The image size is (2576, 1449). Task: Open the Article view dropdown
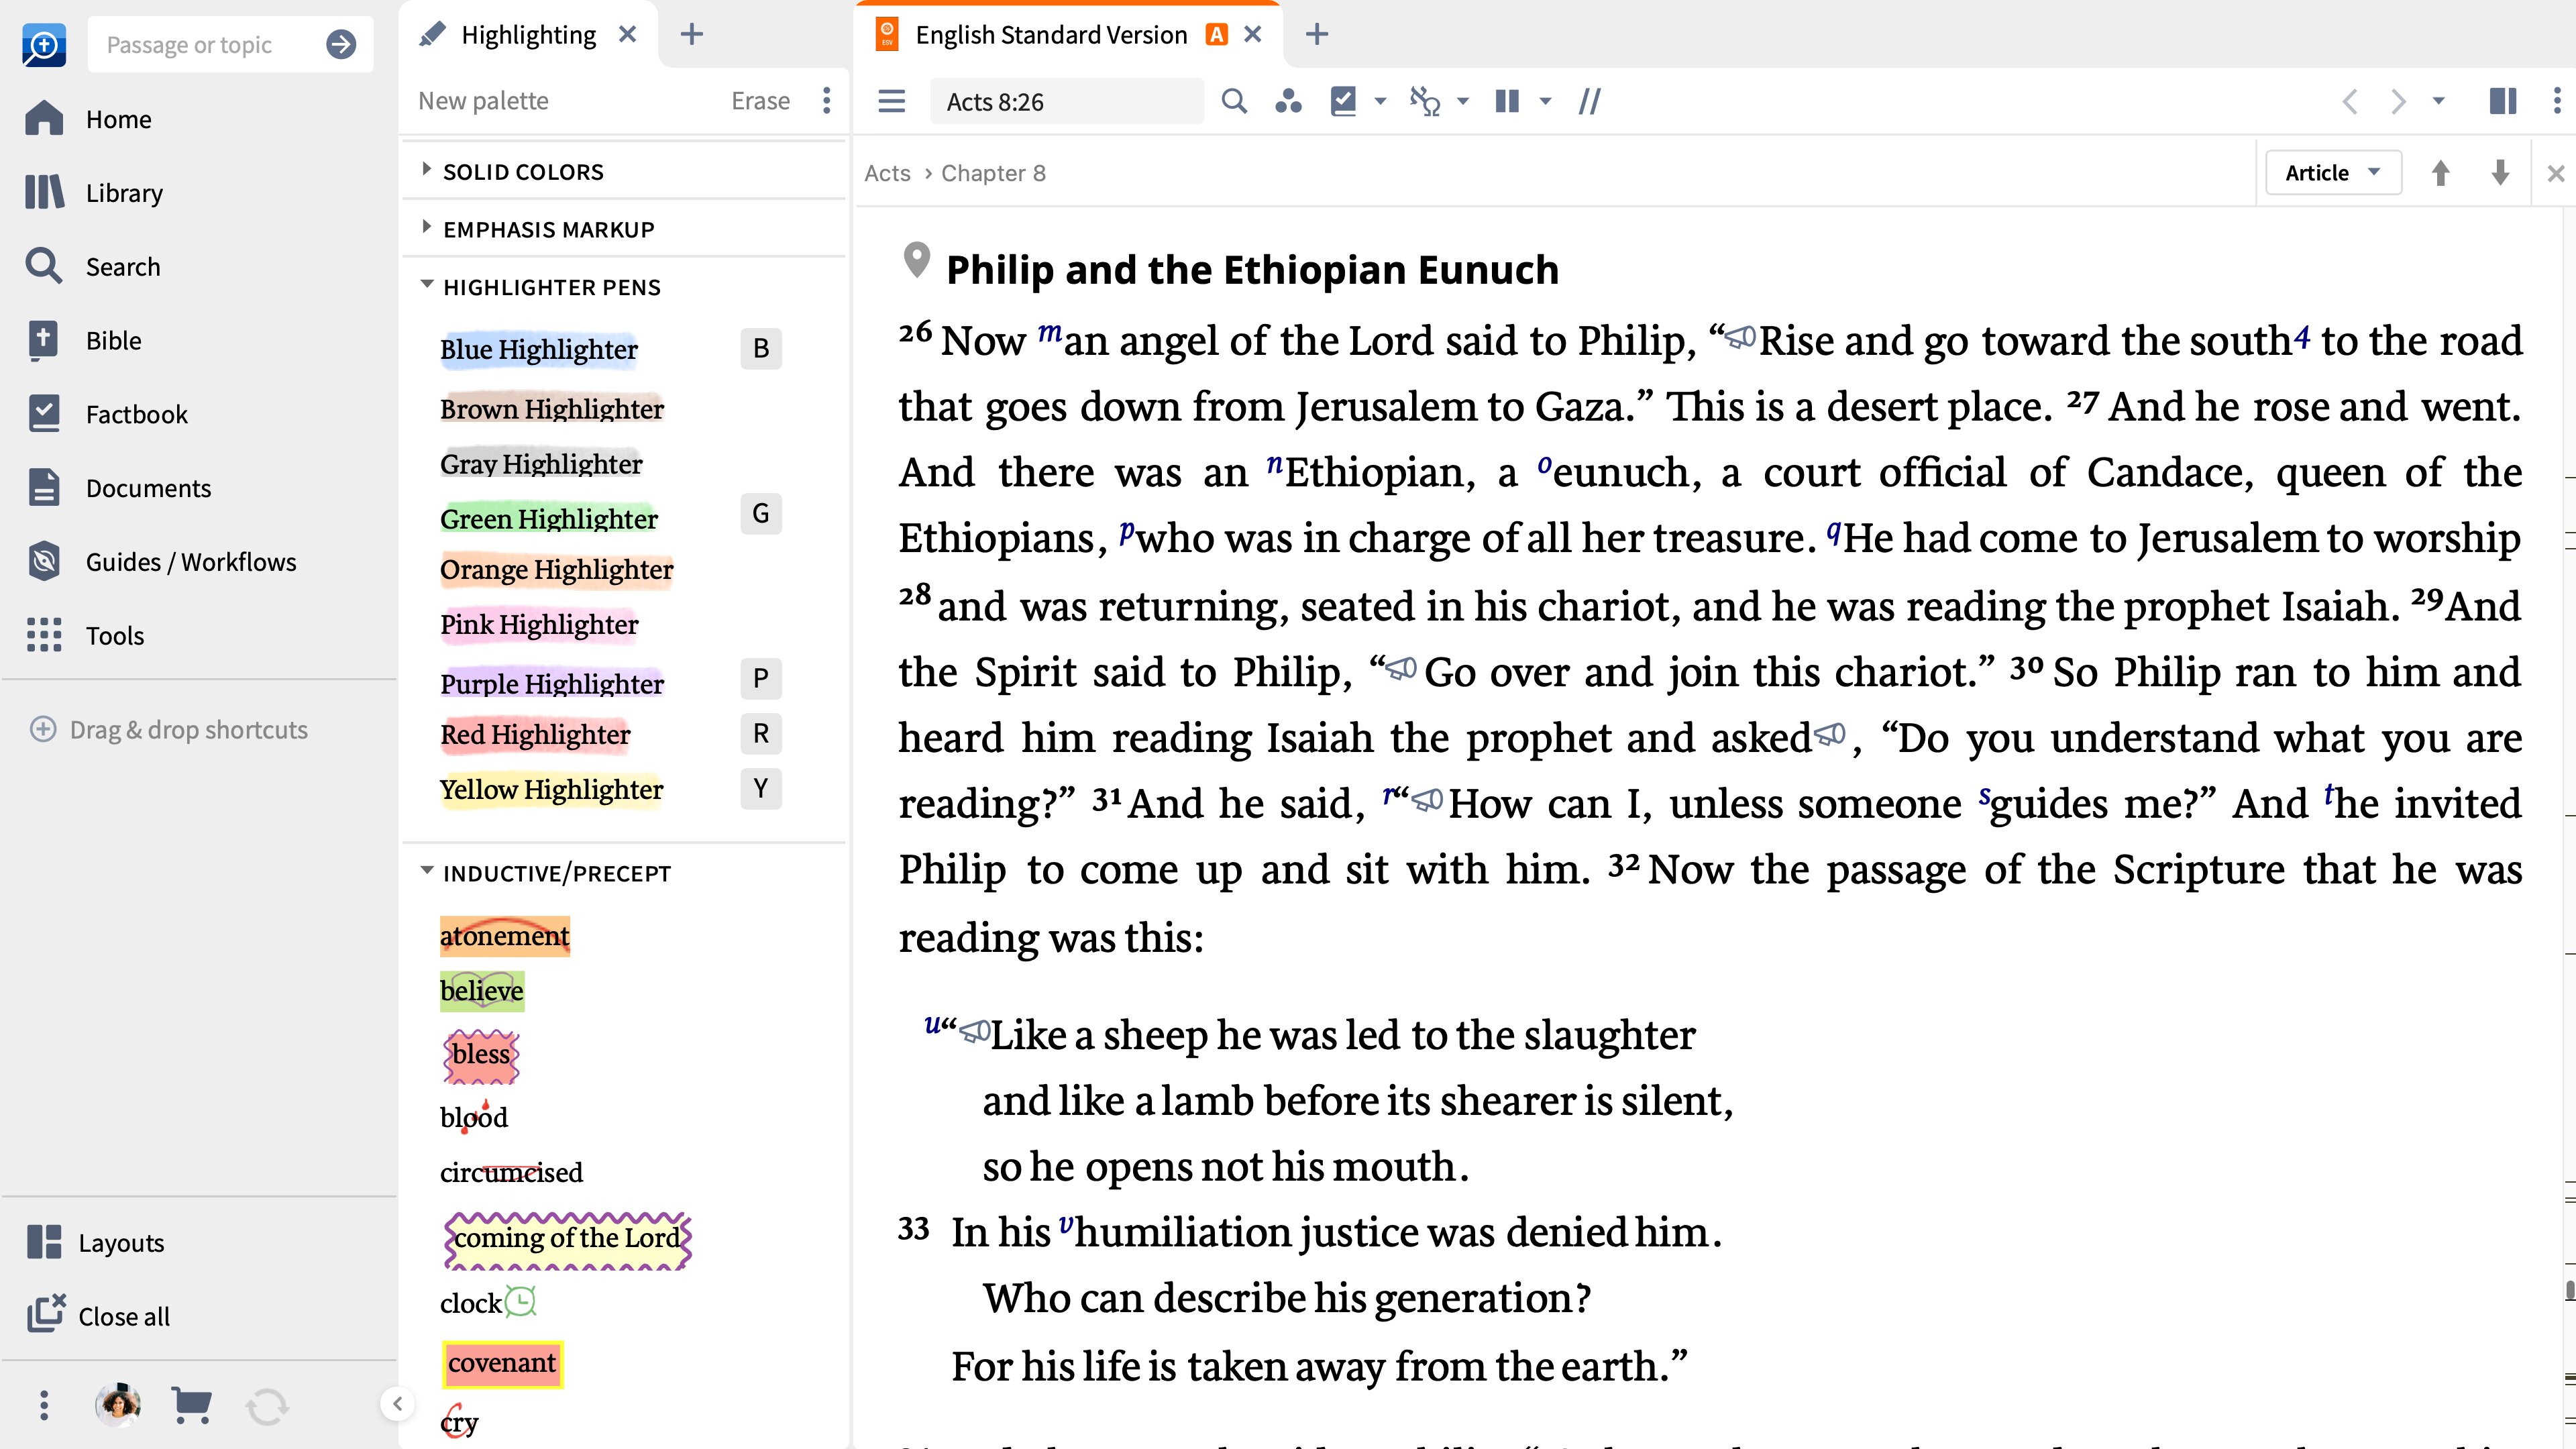point(2333,172)
